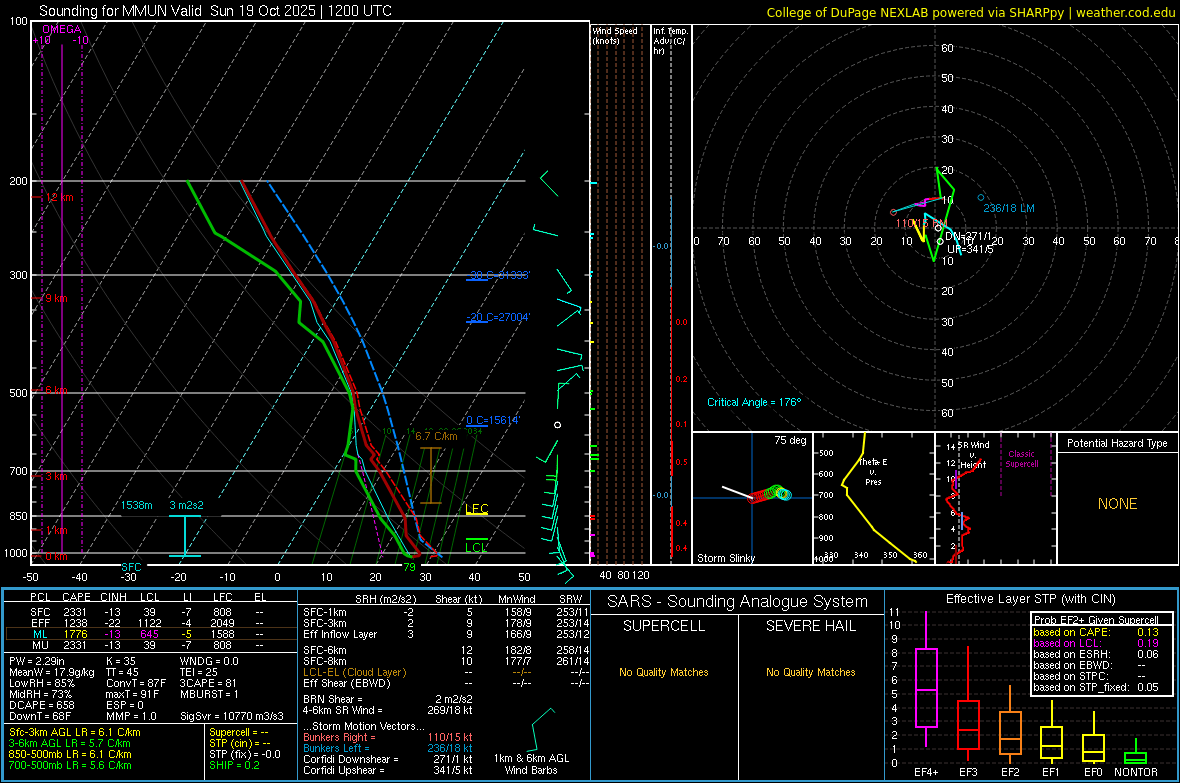1180x783 pixels.
Task: Click the SUPERCELL analogue column header
Action: pos(664,626)
